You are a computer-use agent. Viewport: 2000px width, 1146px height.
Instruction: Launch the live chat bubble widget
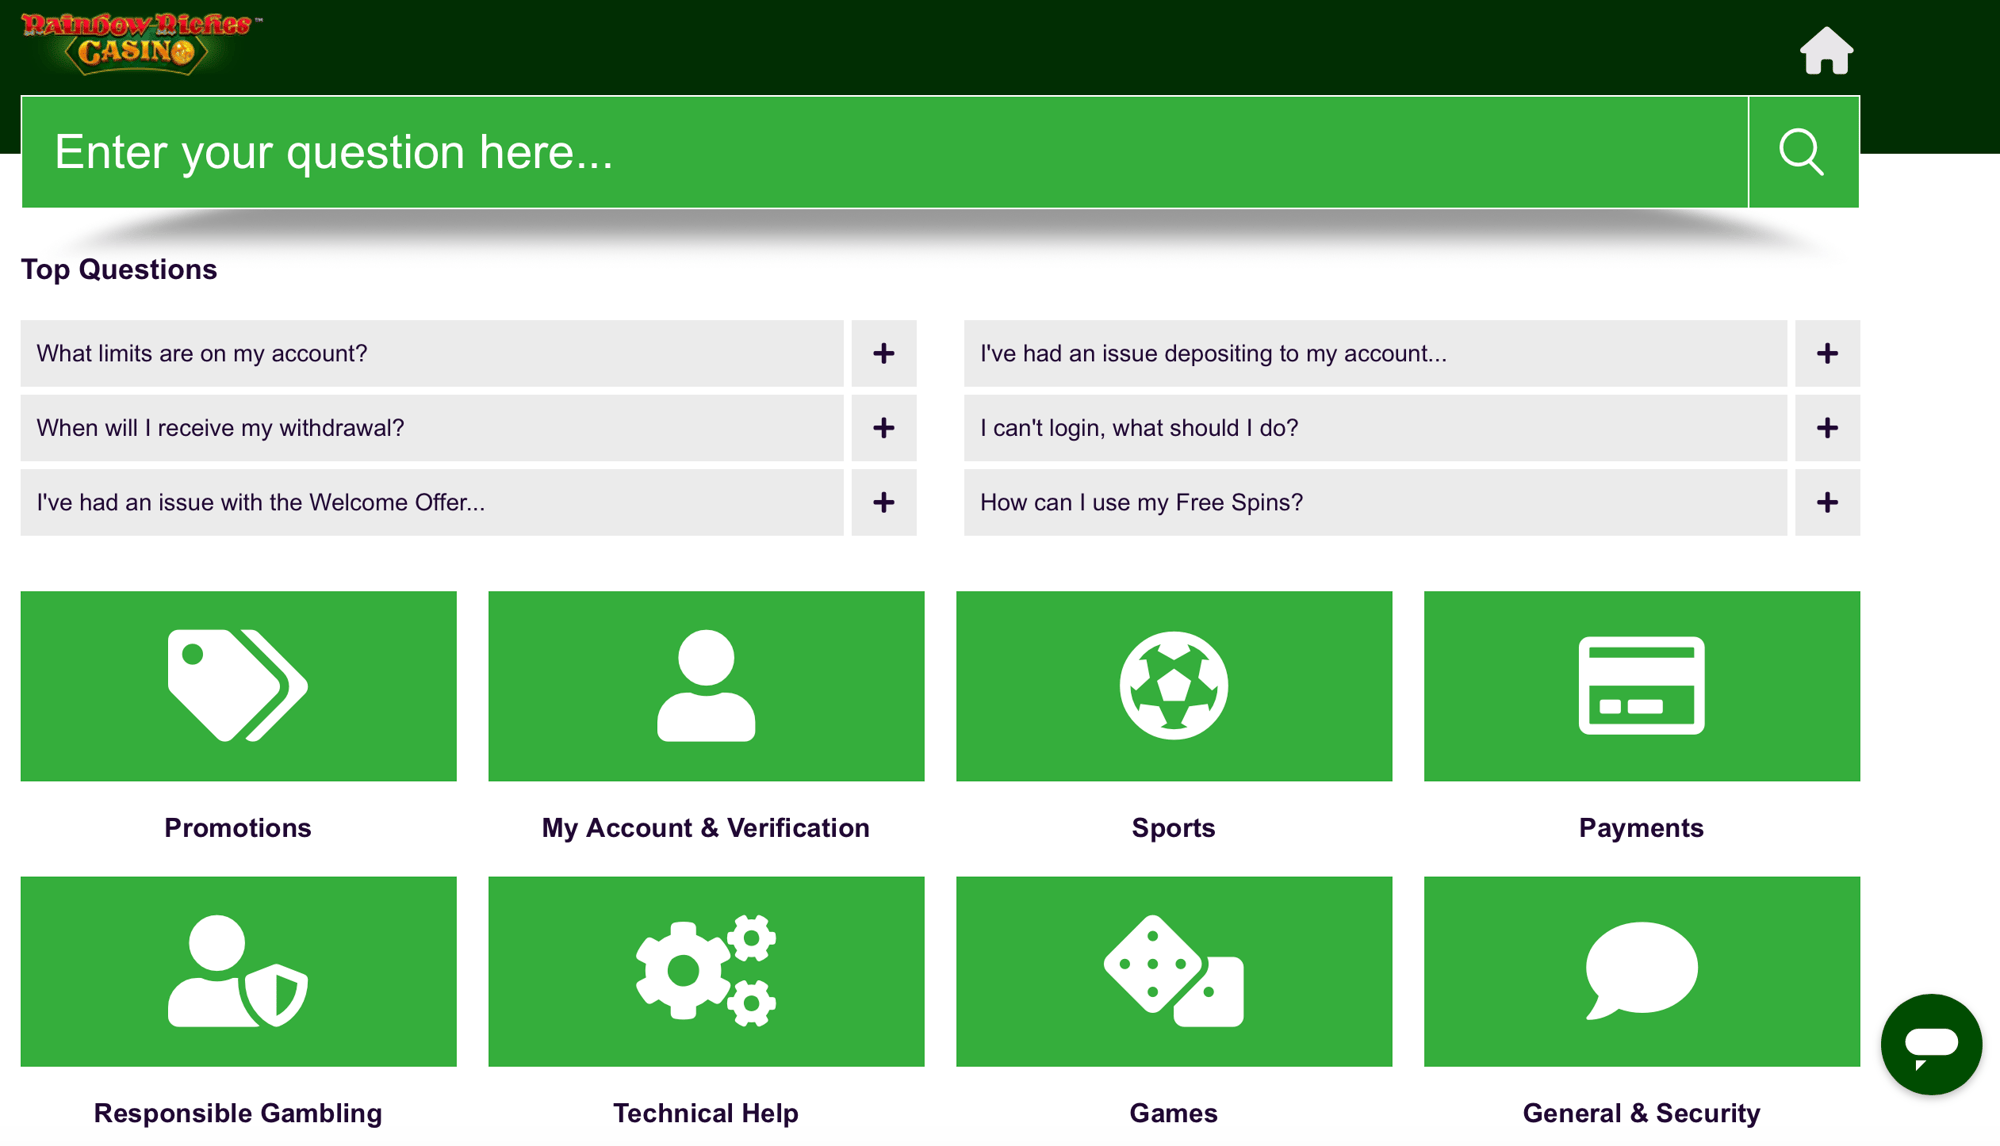pyautogui.click(x=1931, y=1044)
